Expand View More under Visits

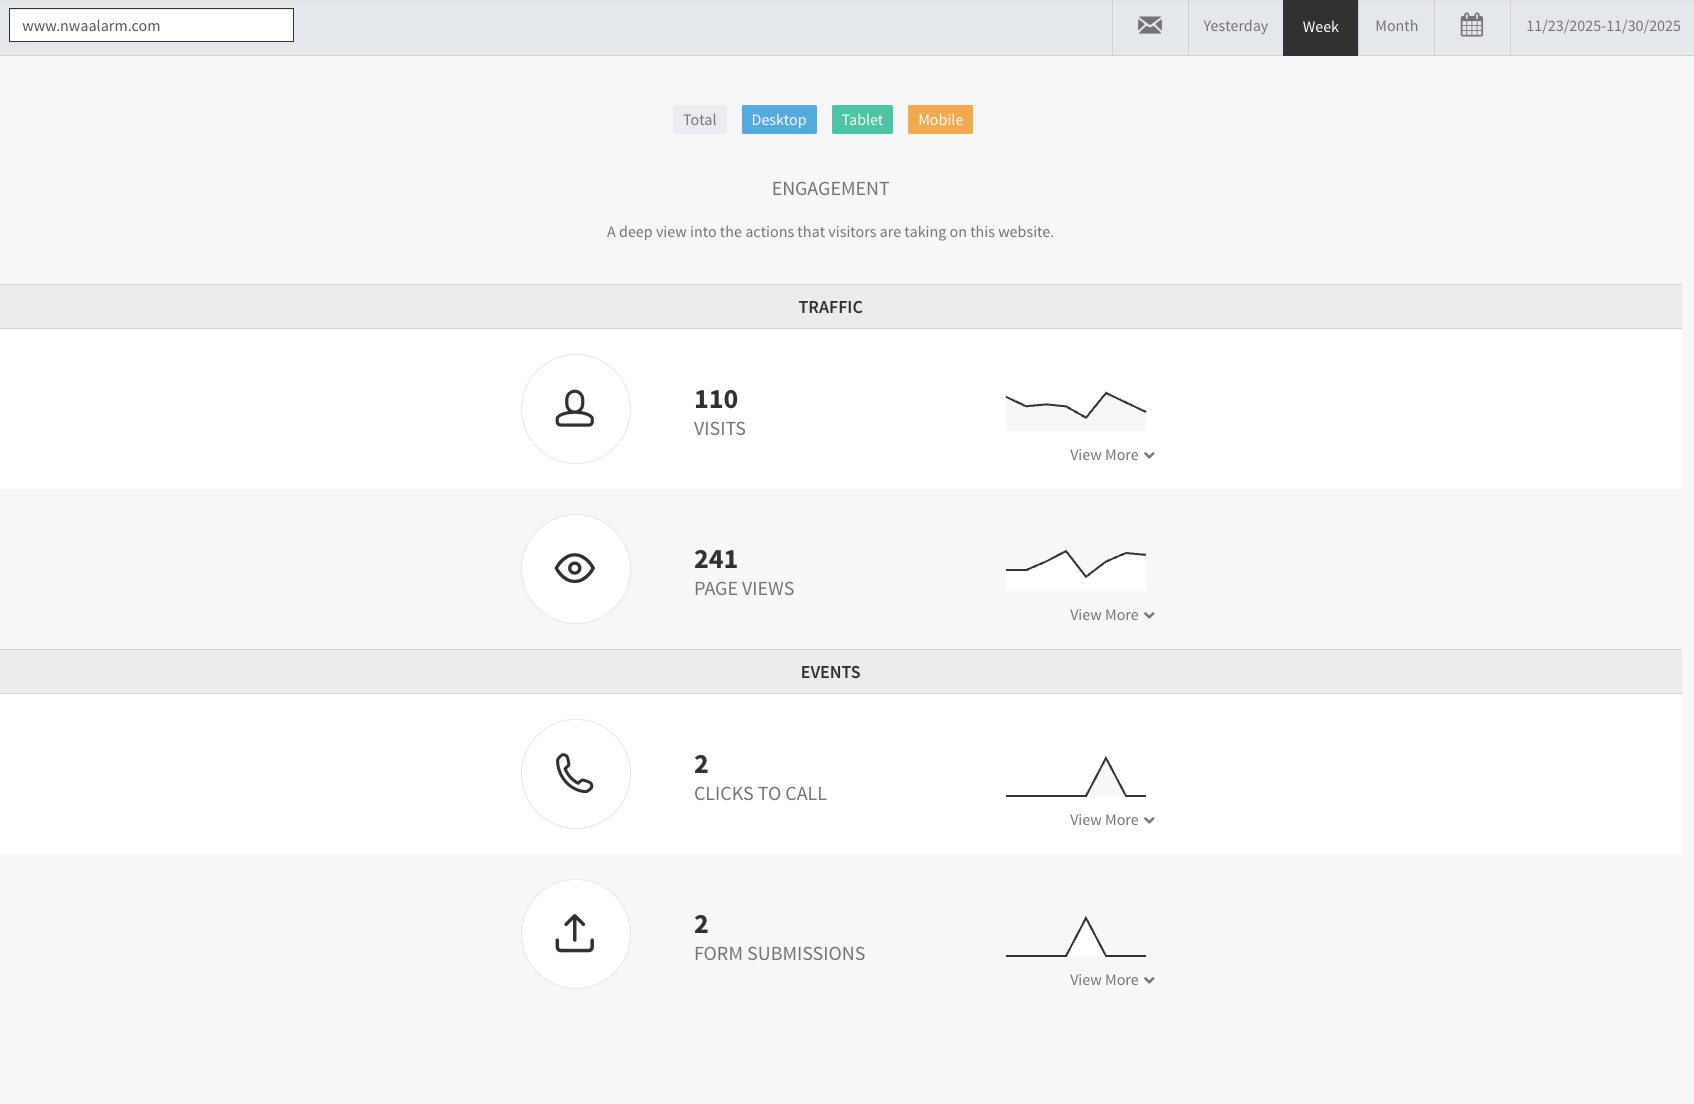click(1112, 455)
